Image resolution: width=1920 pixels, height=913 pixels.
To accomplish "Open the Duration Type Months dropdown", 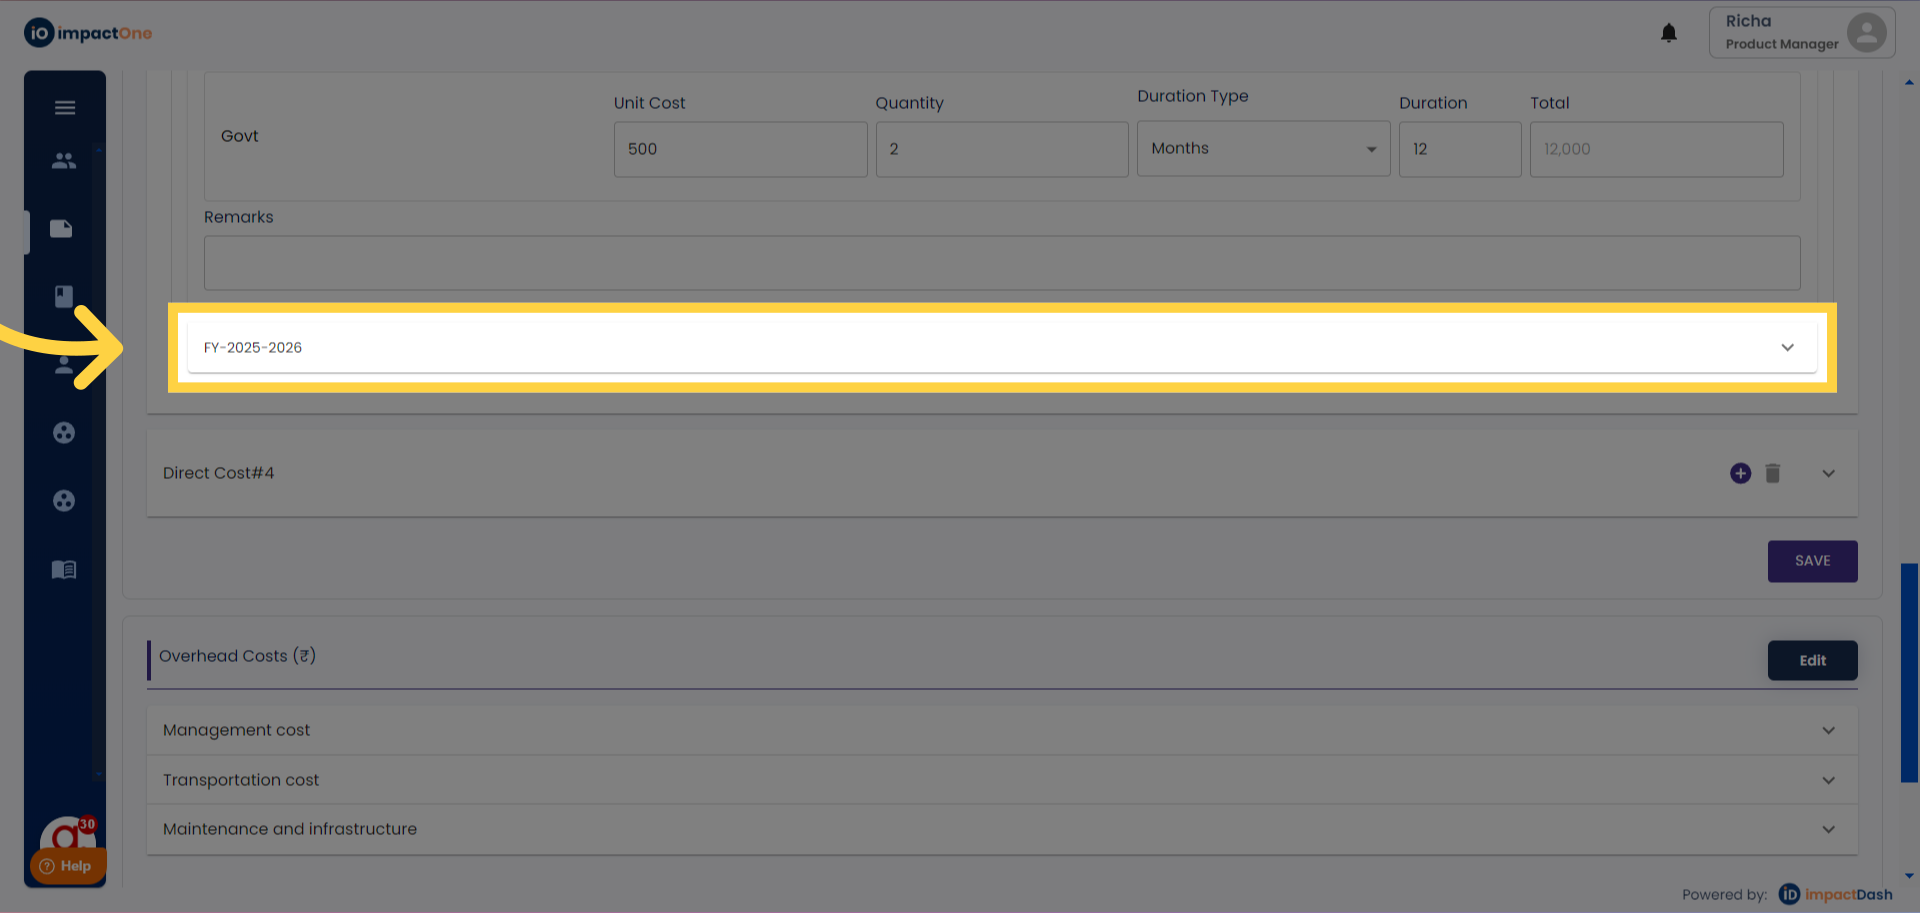I will [x=1262, y=149].
